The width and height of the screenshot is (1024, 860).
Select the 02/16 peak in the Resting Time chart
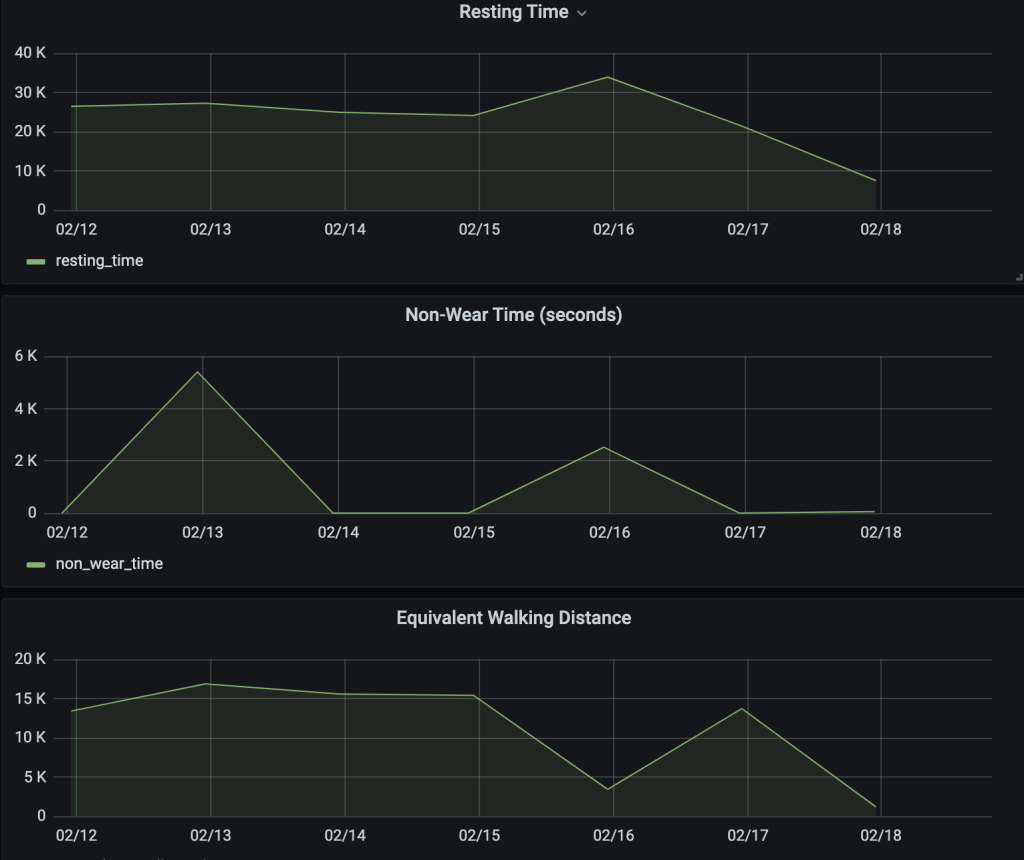click(609, 77)
